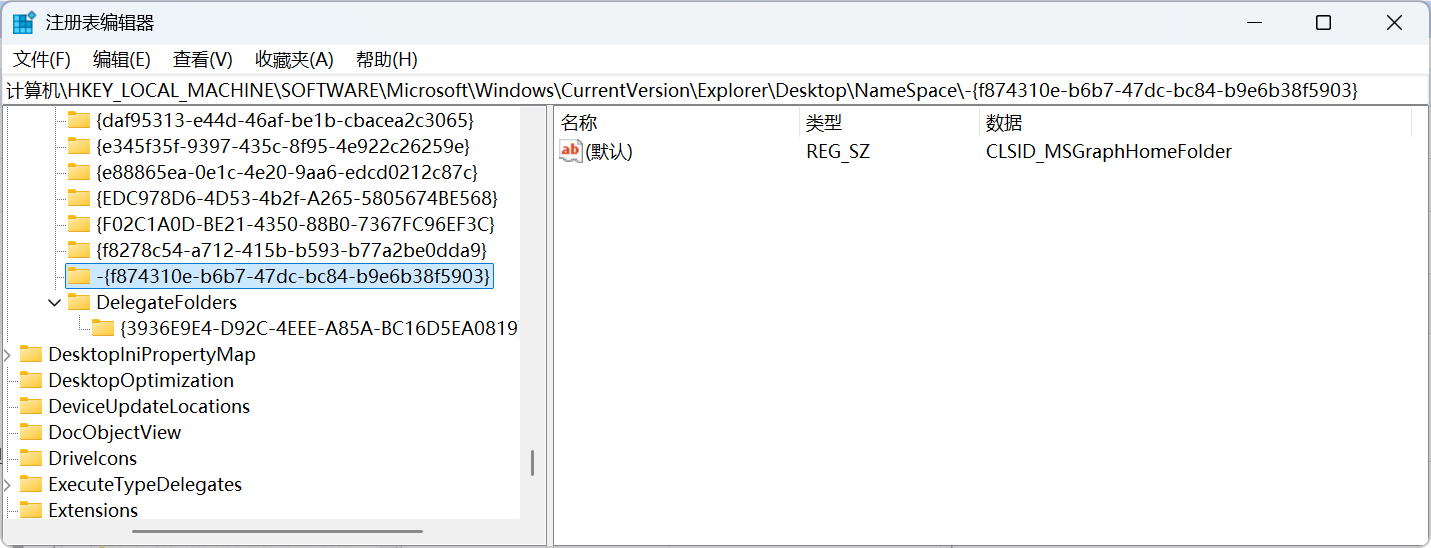Select key {daf95313-e44d-46af-be1b-cbacea2c3065}
The width and height of the screenshot is (1431, 548).
(285, 120)
